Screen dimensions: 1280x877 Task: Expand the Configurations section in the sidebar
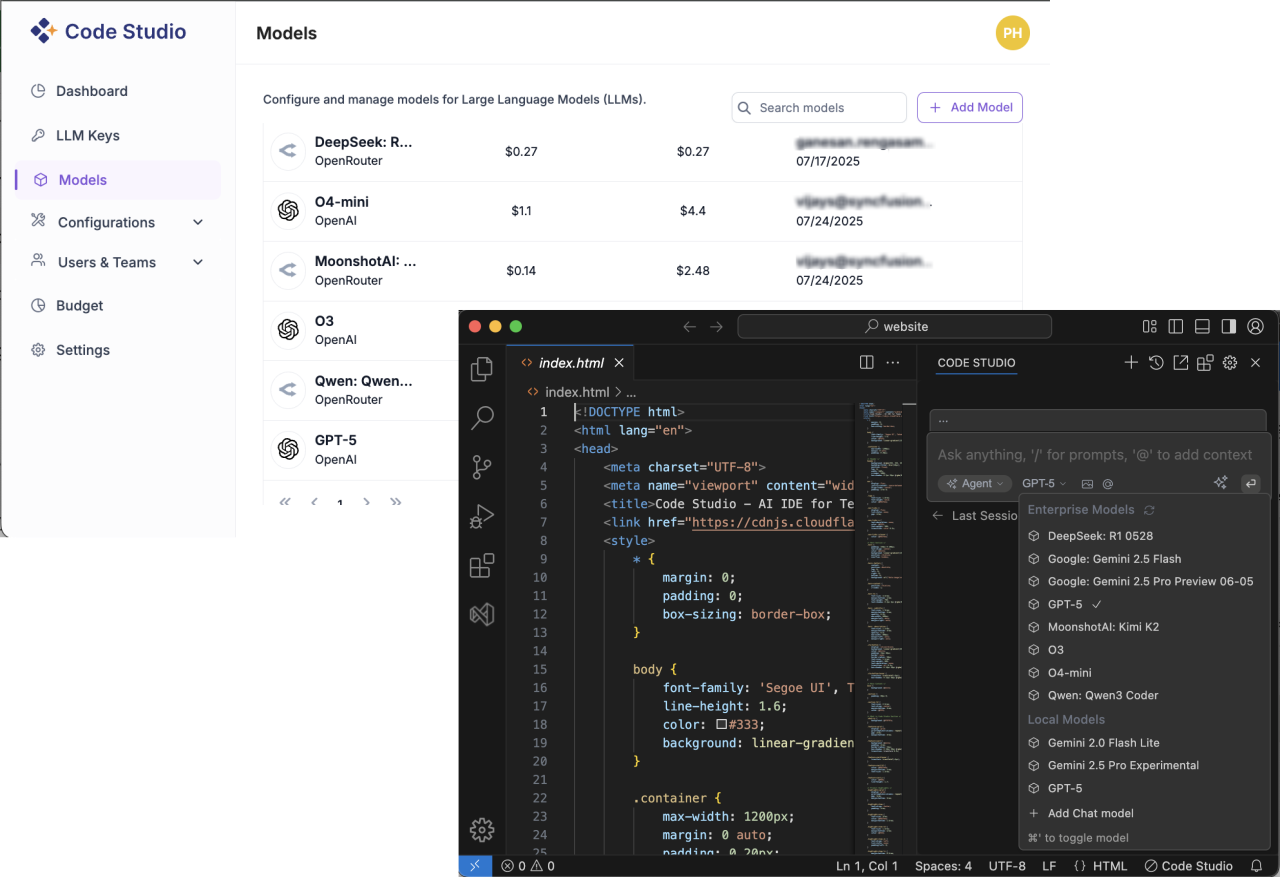[x=108, y=221]
